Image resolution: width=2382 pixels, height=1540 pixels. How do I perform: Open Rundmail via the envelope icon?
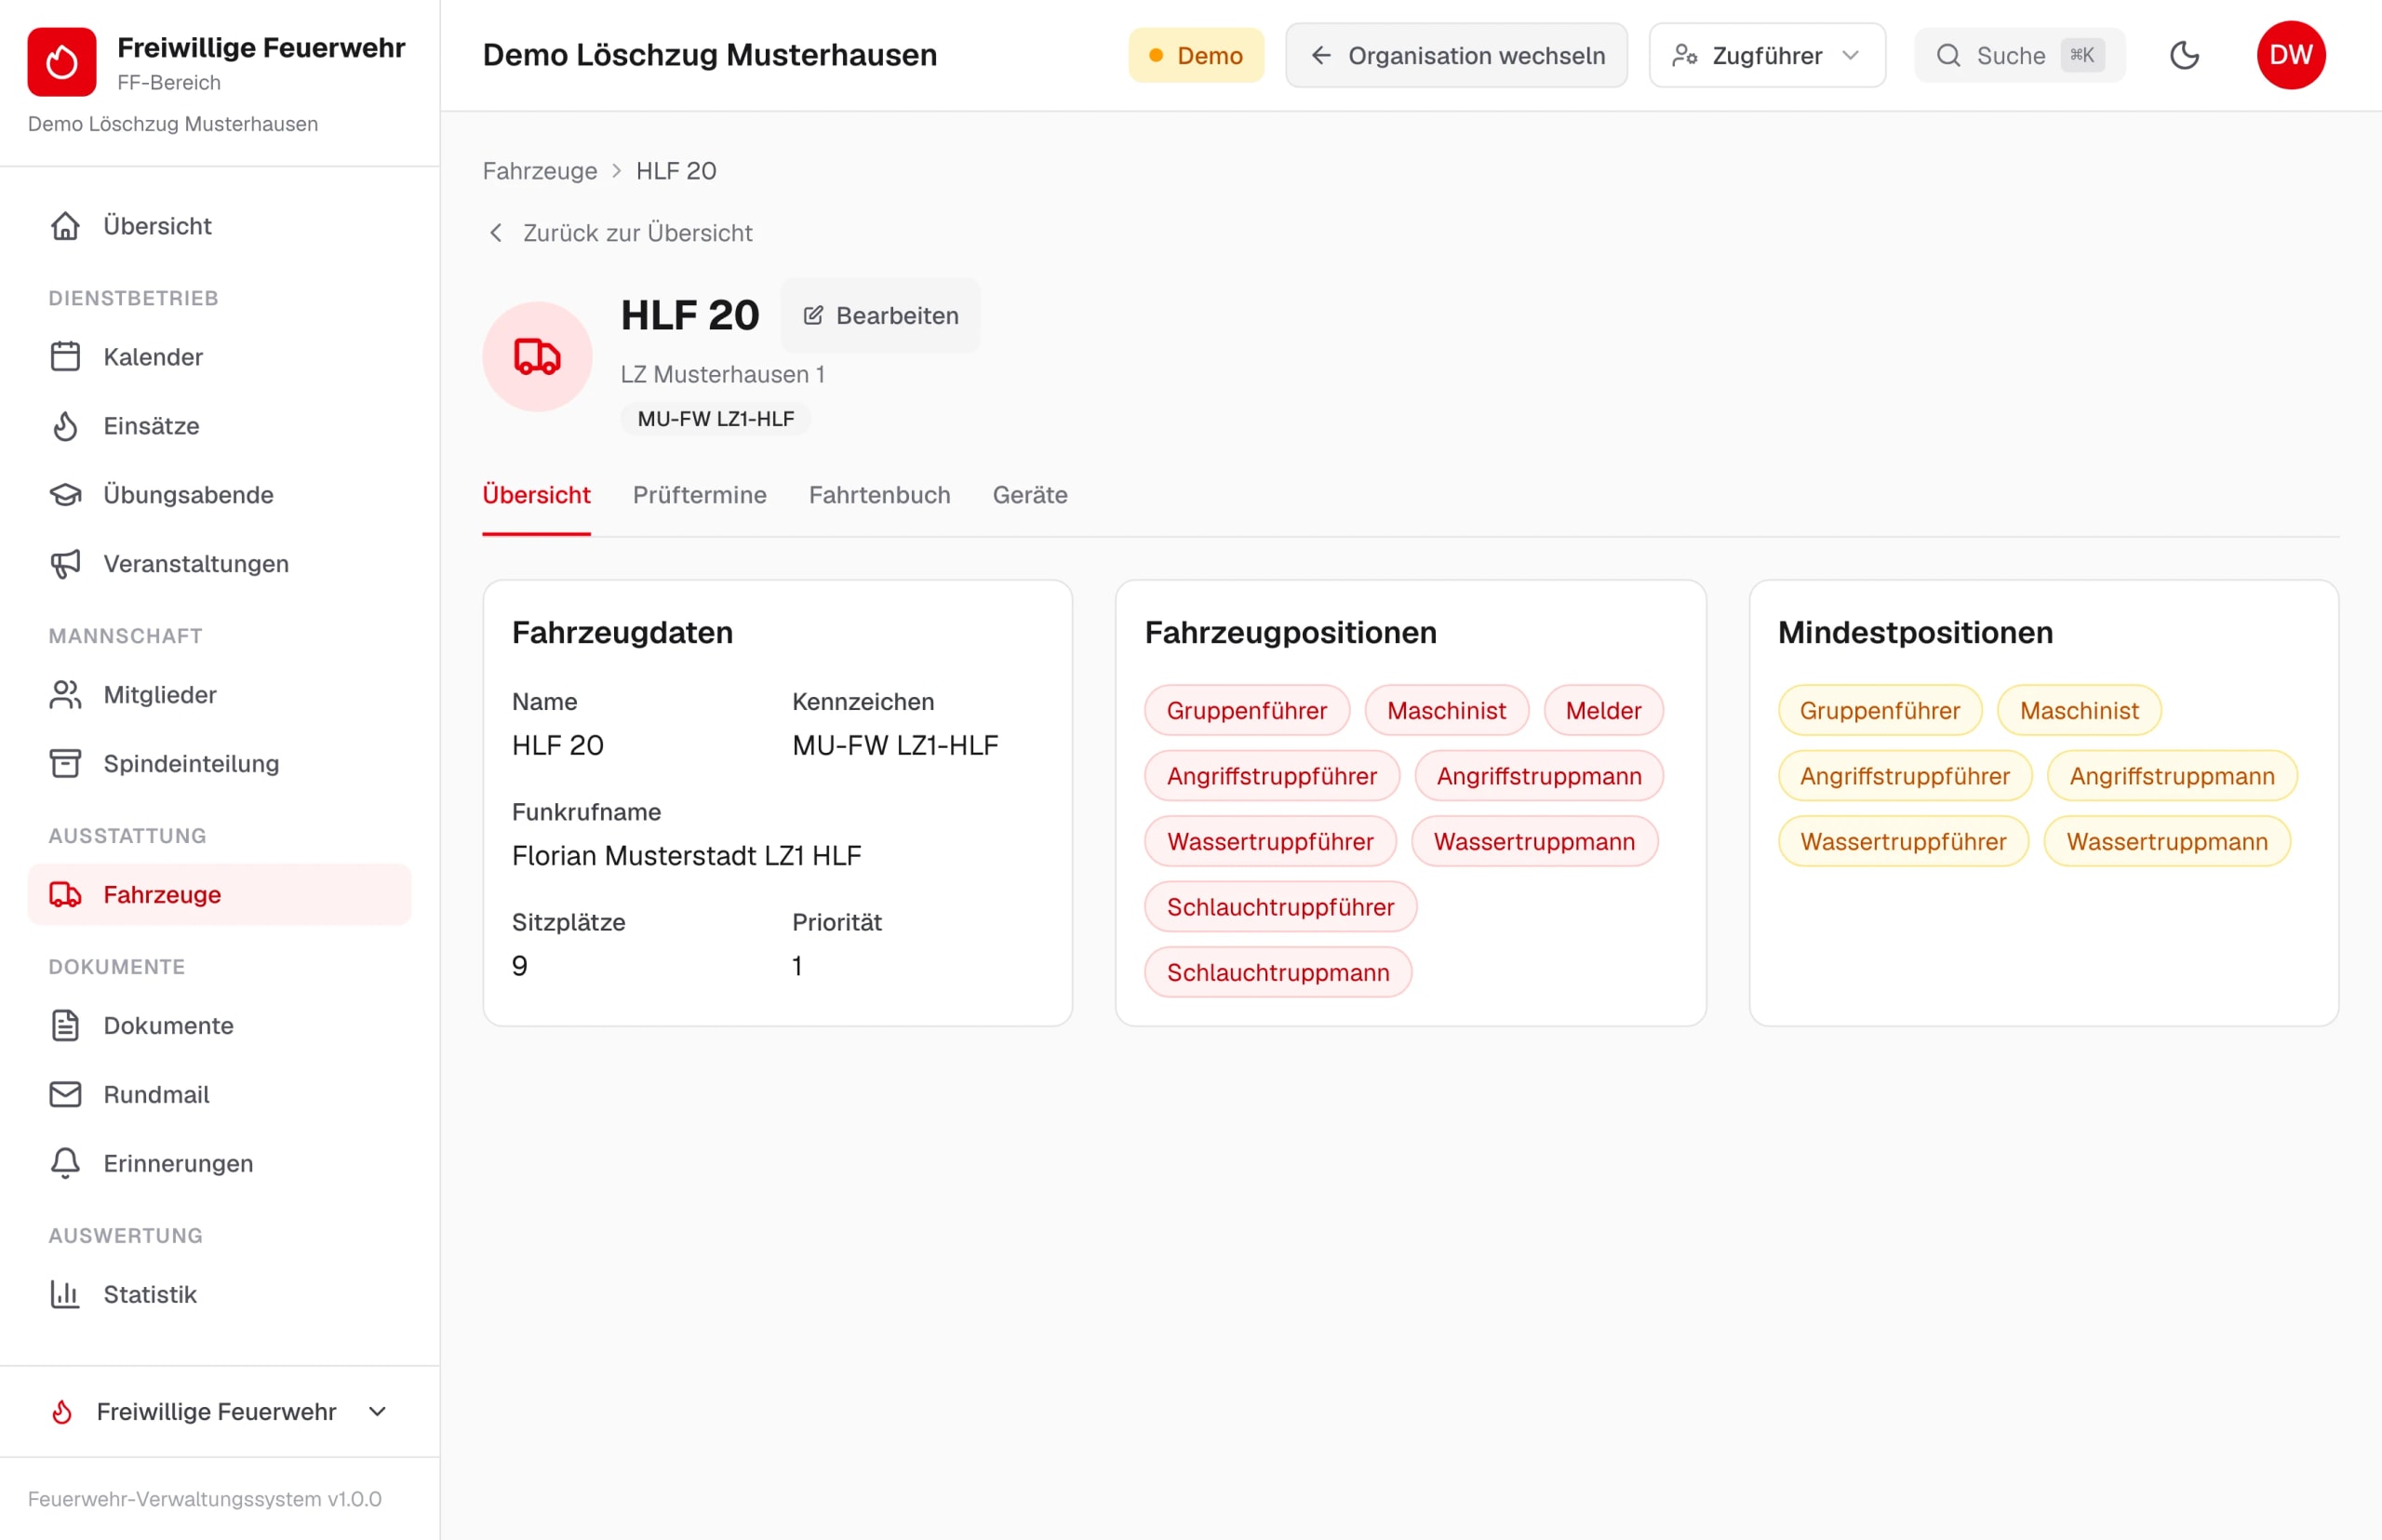click(x=66, y=1095)
